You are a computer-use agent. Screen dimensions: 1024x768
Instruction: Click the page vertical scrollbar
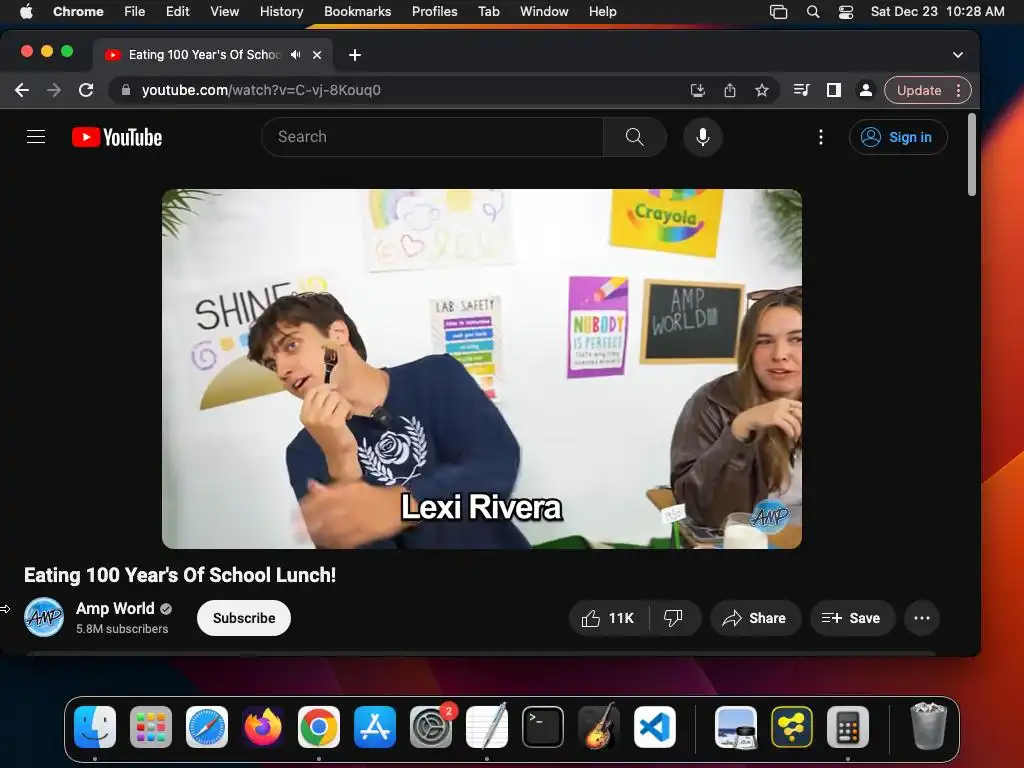(972, 155)
